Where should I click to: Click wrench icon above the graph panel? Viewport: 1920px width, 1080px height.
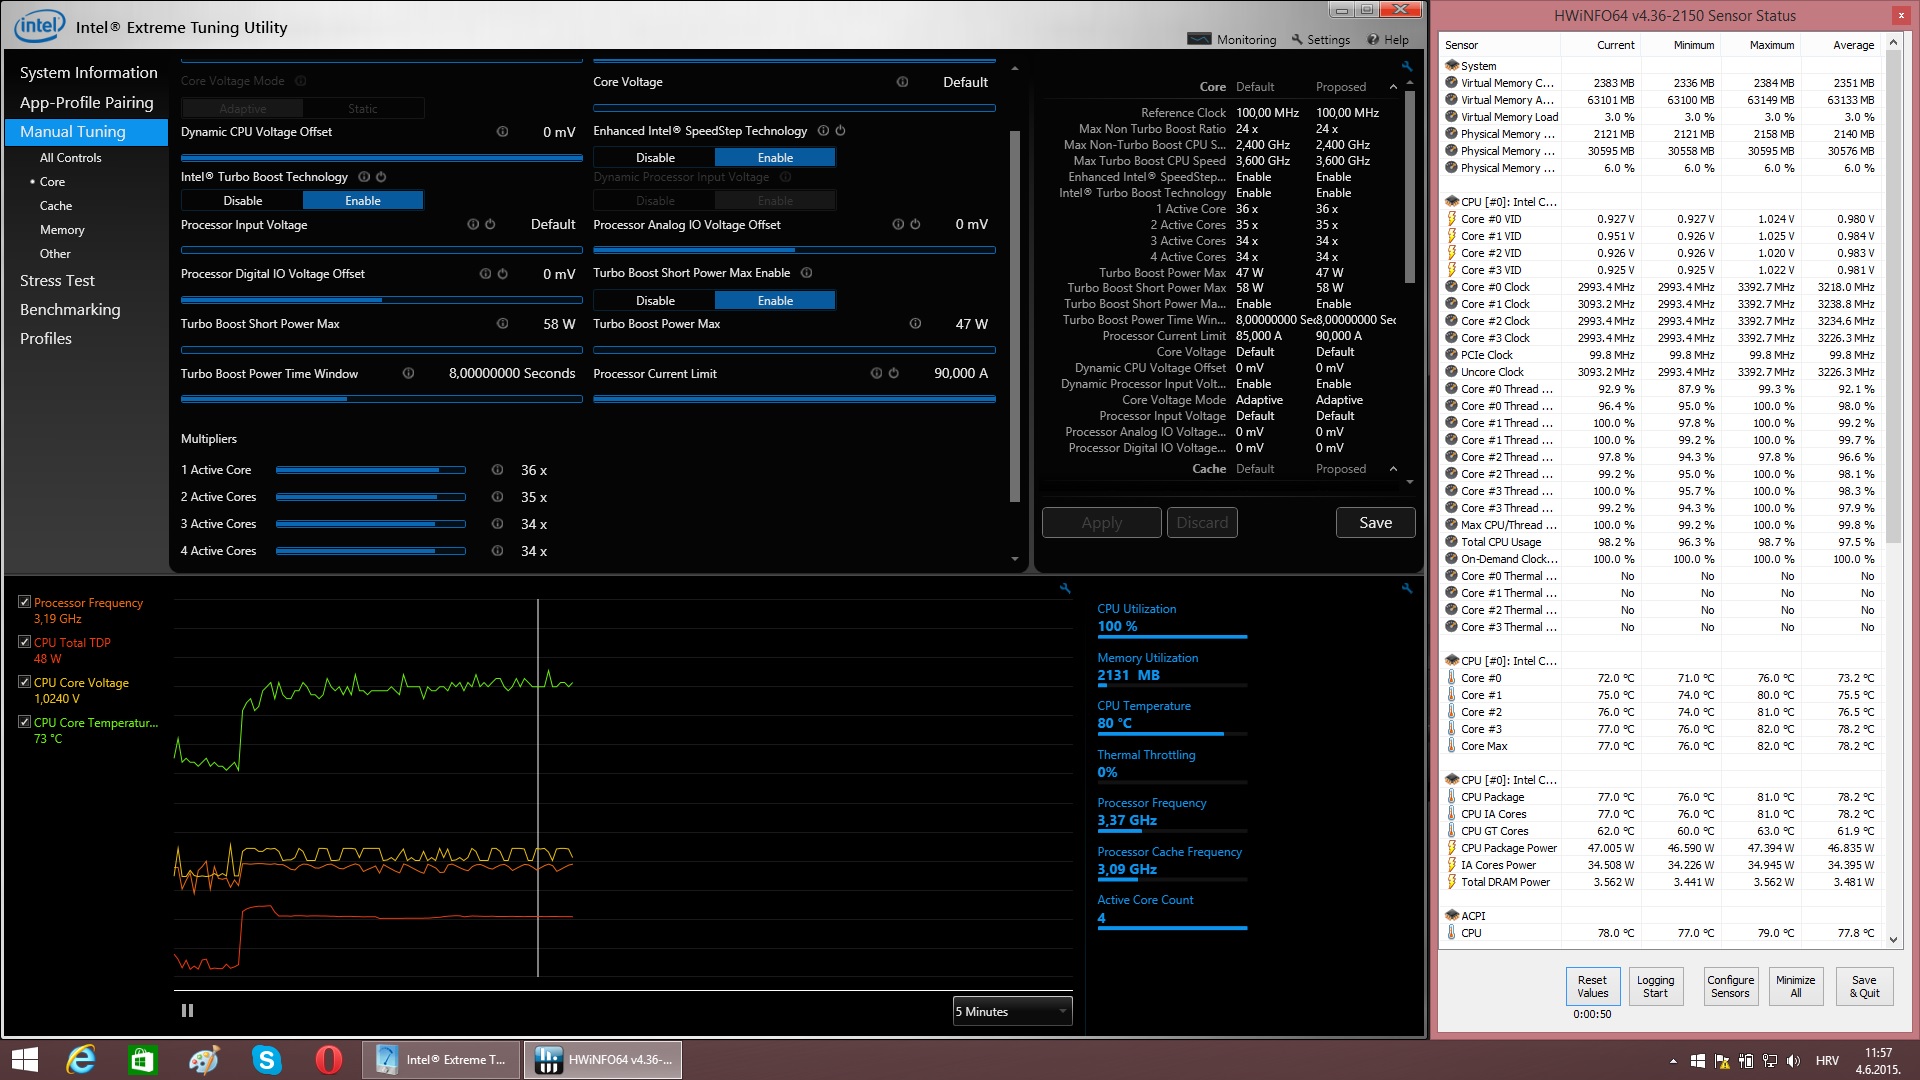pyautogui.click(x=1065, y=589)
